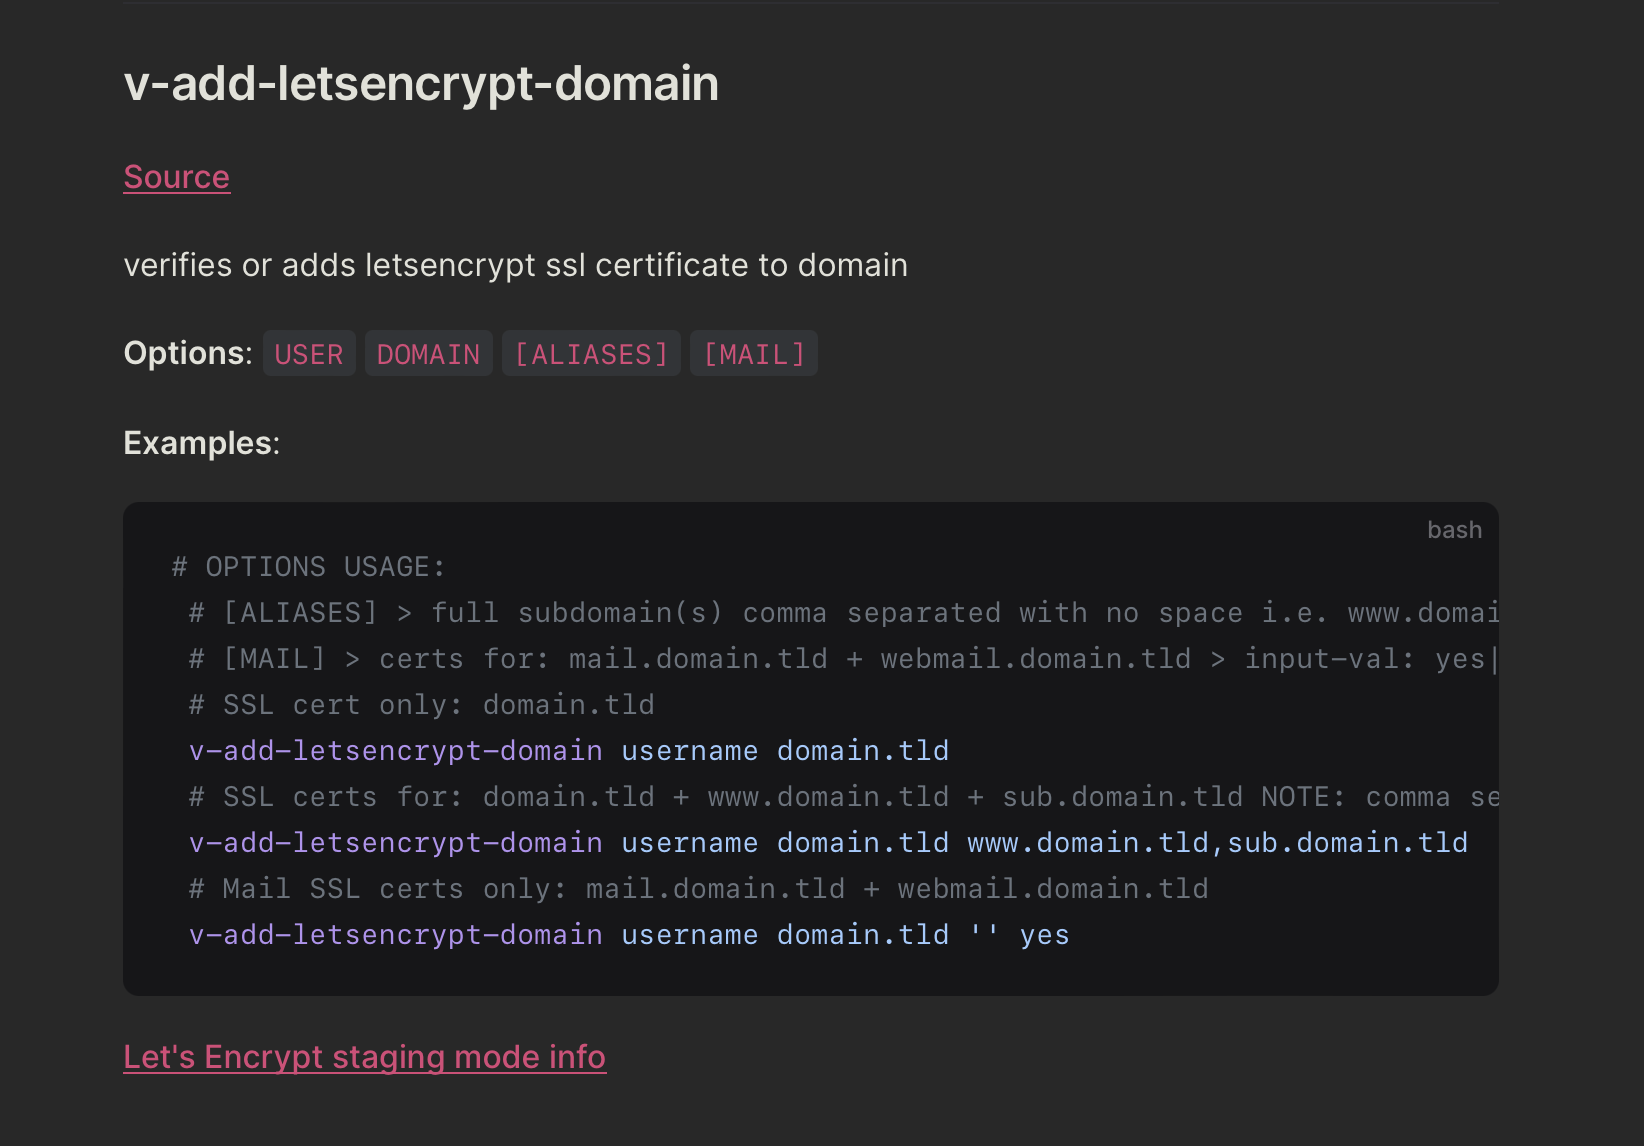
Task: Click 'www.domain.tld,sub.domain.tld' argument in code
Action: (x=1217, y=843)
